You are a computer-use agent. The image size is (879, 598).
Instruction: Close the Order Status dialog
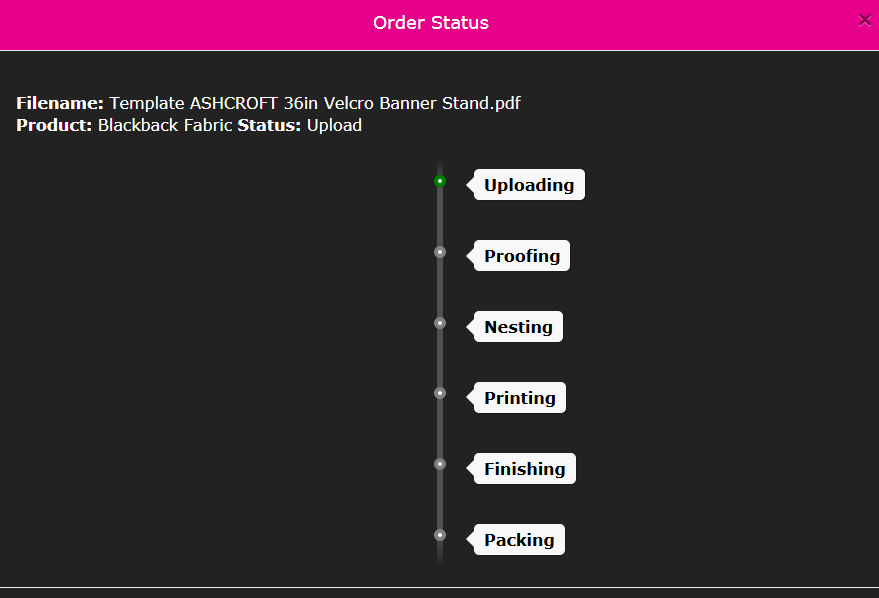coord(864,20)
